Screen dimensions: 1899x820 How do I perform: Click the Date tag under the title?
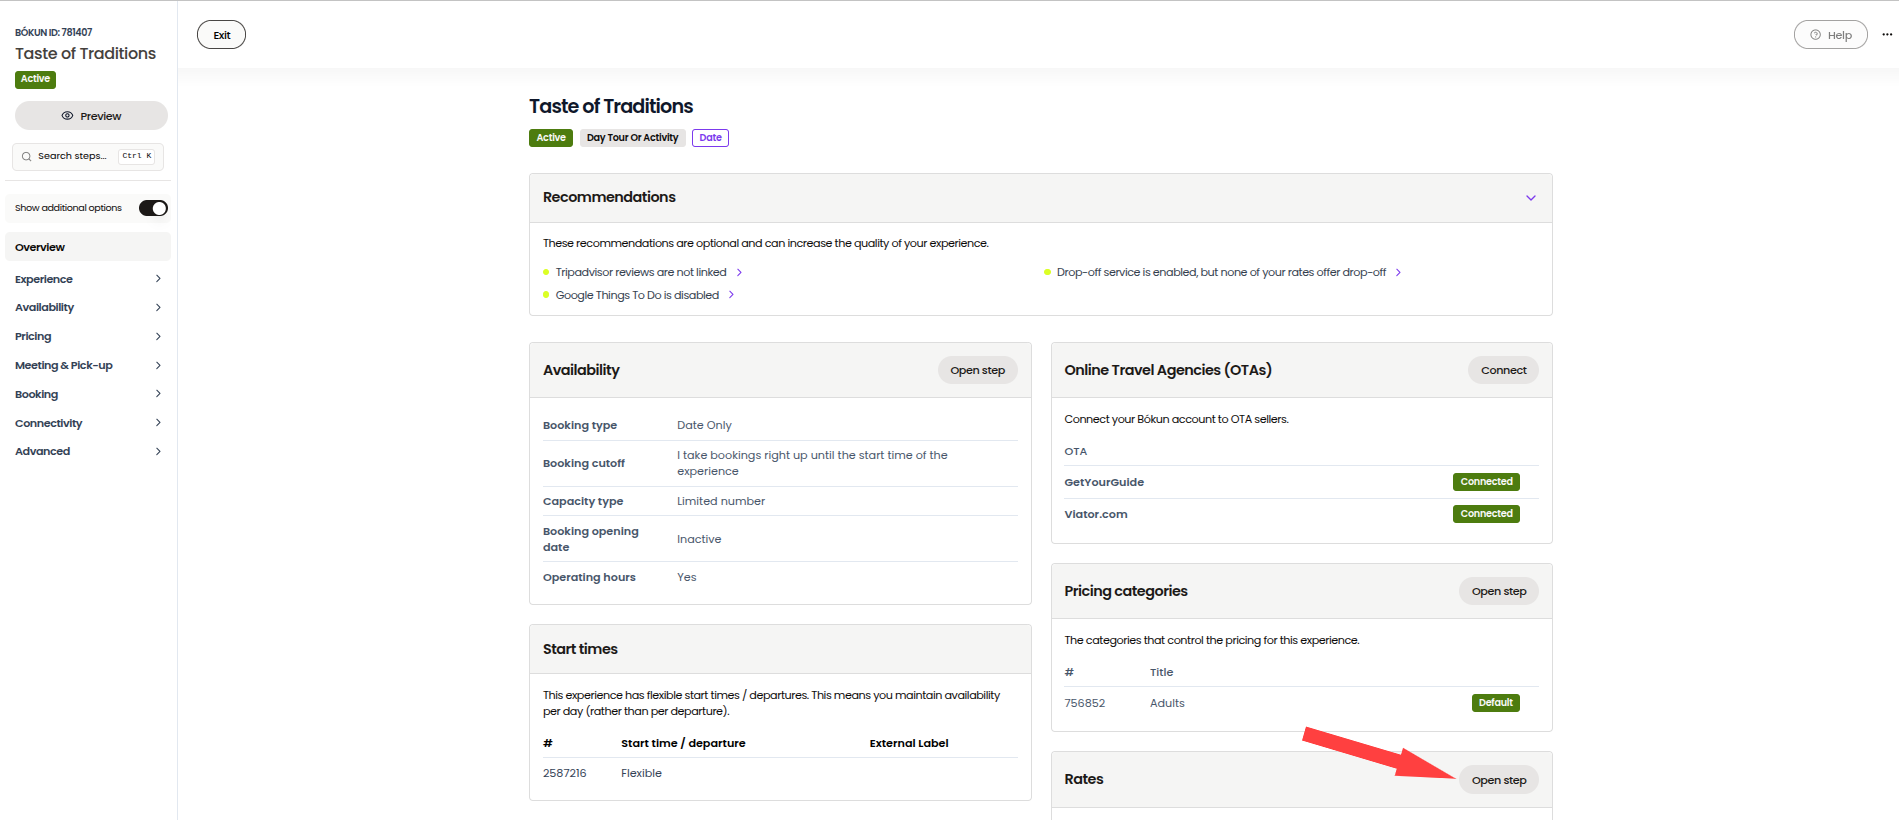(710, 138)
